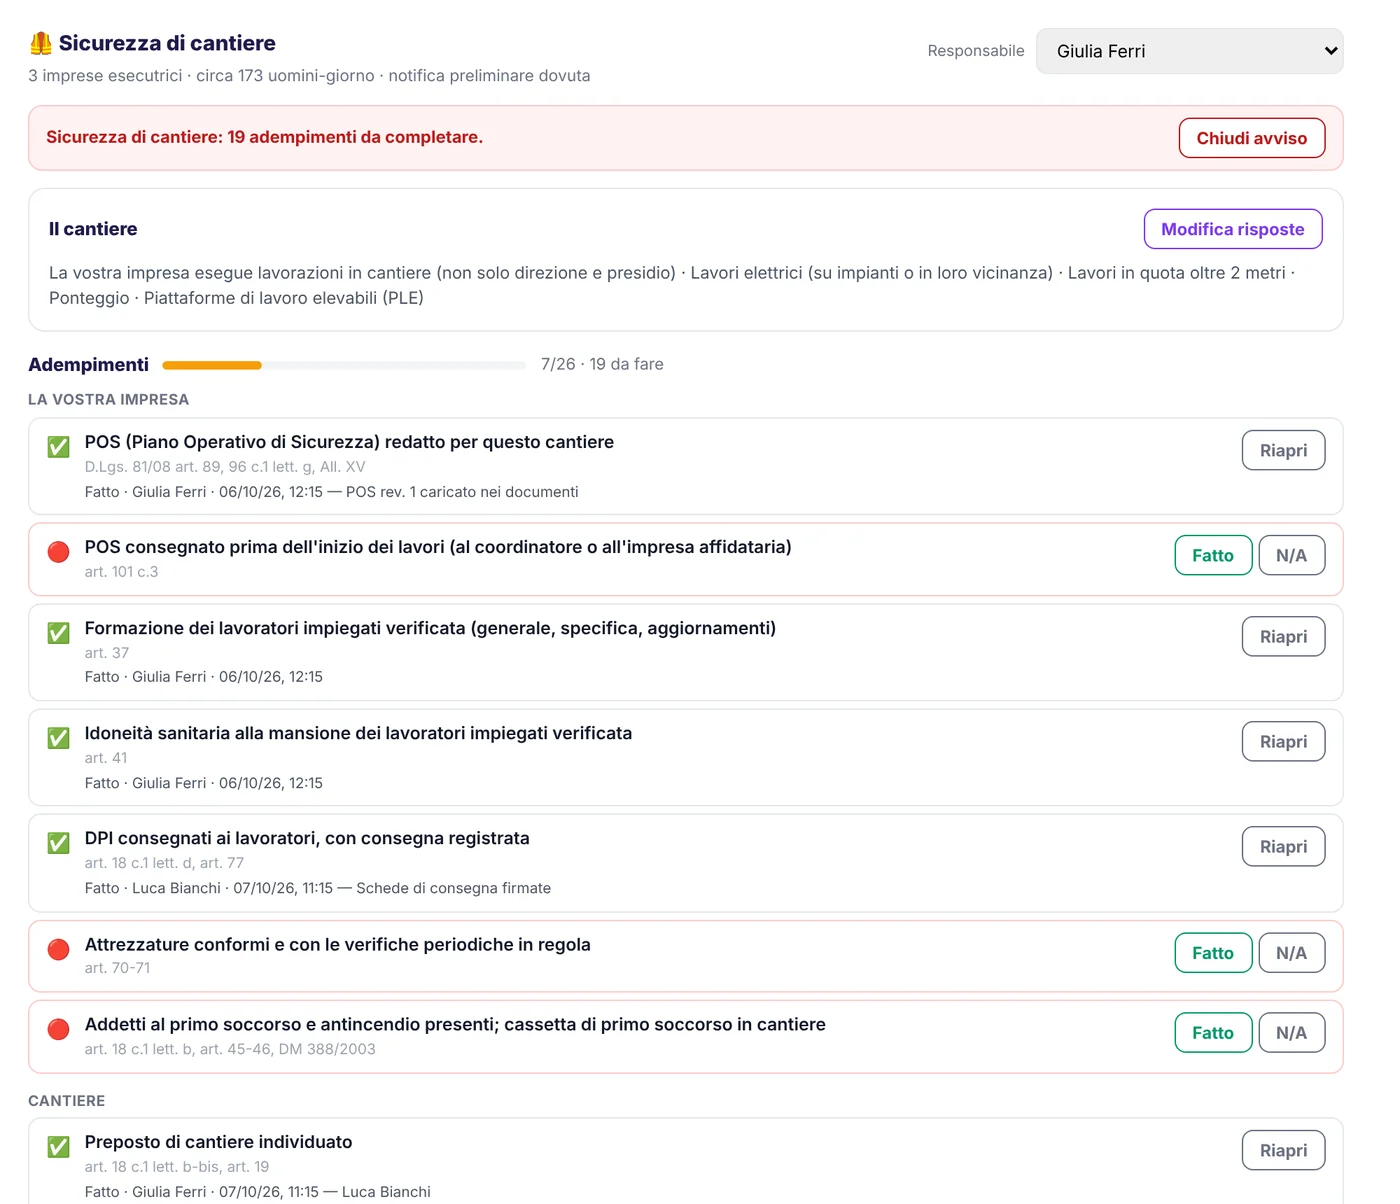Click the LA VOSTRA IMPRESA section heading

pos(108,399)
